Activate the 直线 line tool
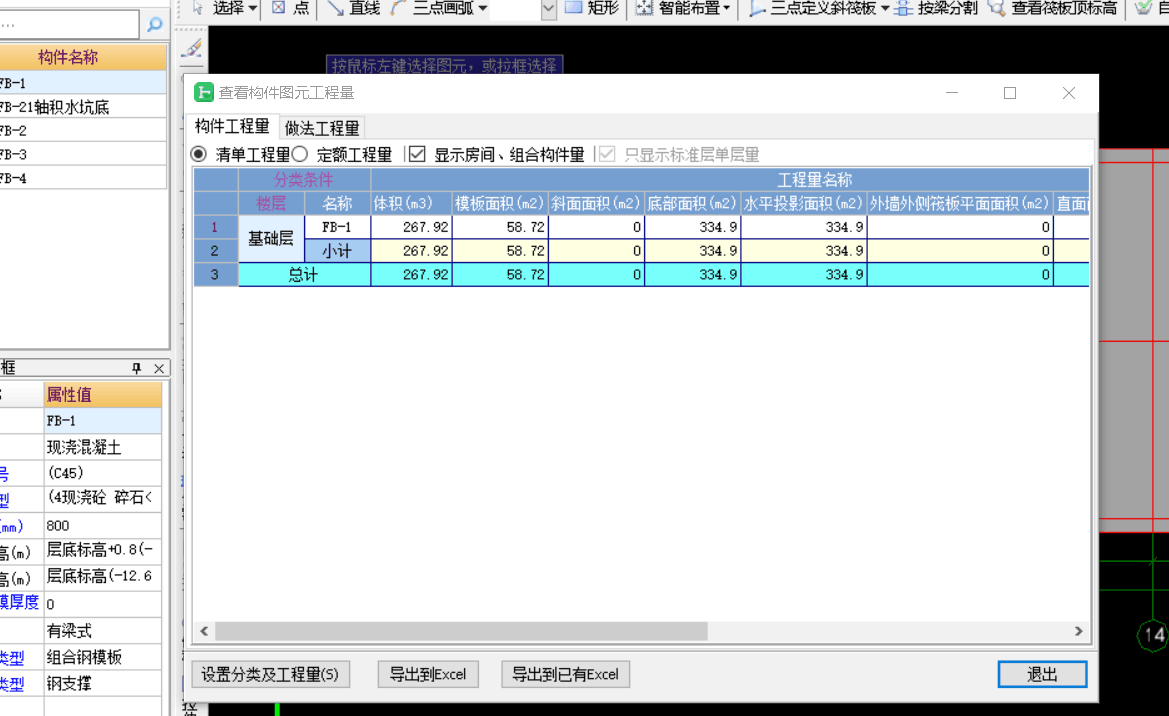The image size is (1169, 716). [x=355, y=8]
